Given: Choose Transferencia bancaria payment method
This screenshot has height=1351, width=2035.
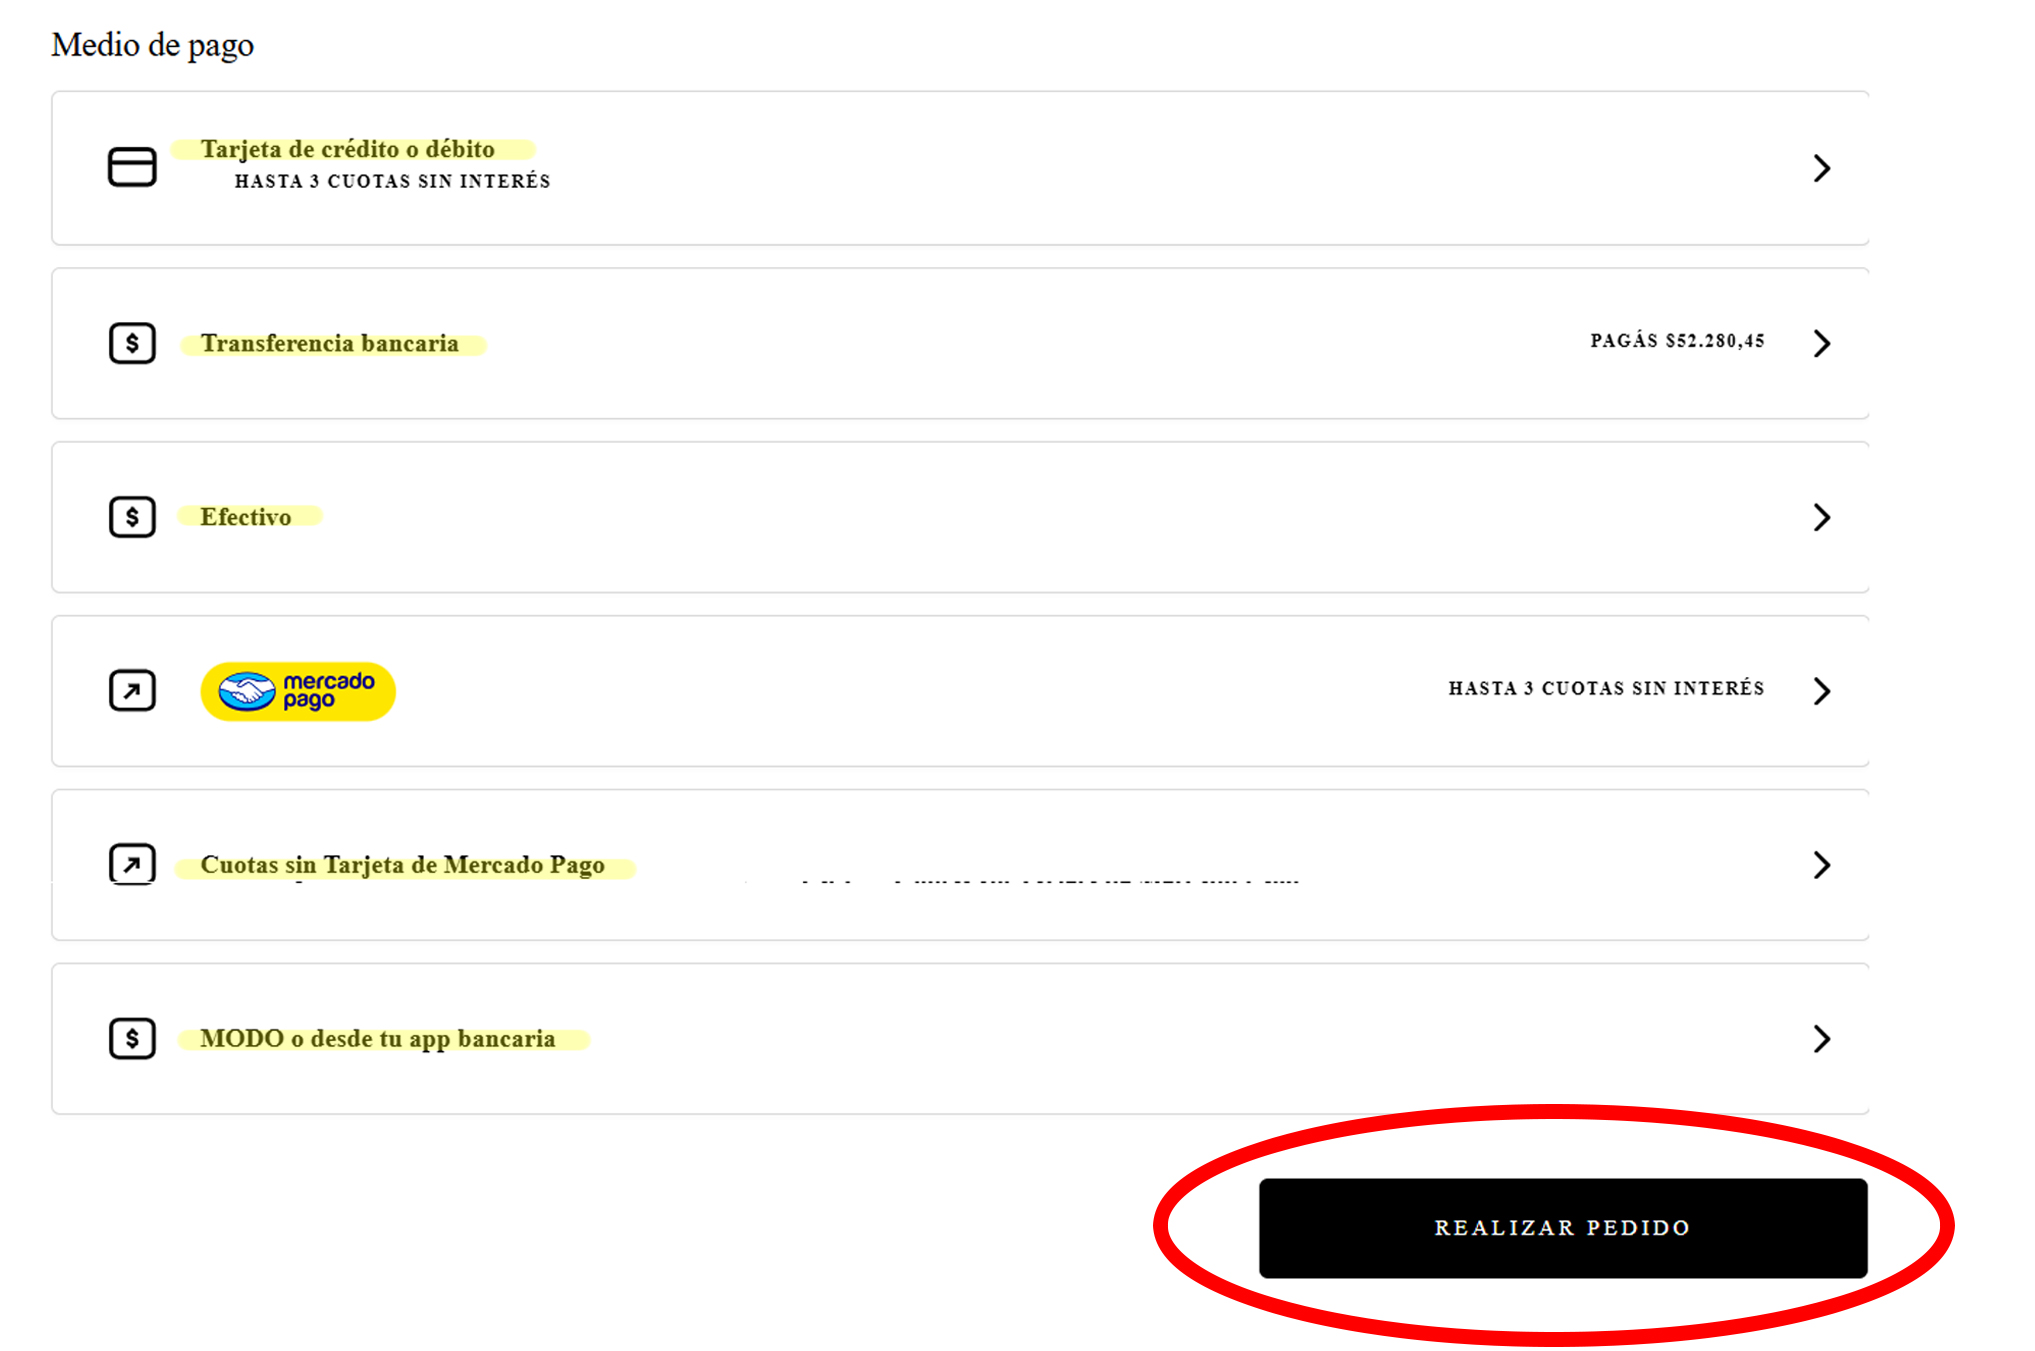Looking at the screenshot, I should (x=329, y=343).
